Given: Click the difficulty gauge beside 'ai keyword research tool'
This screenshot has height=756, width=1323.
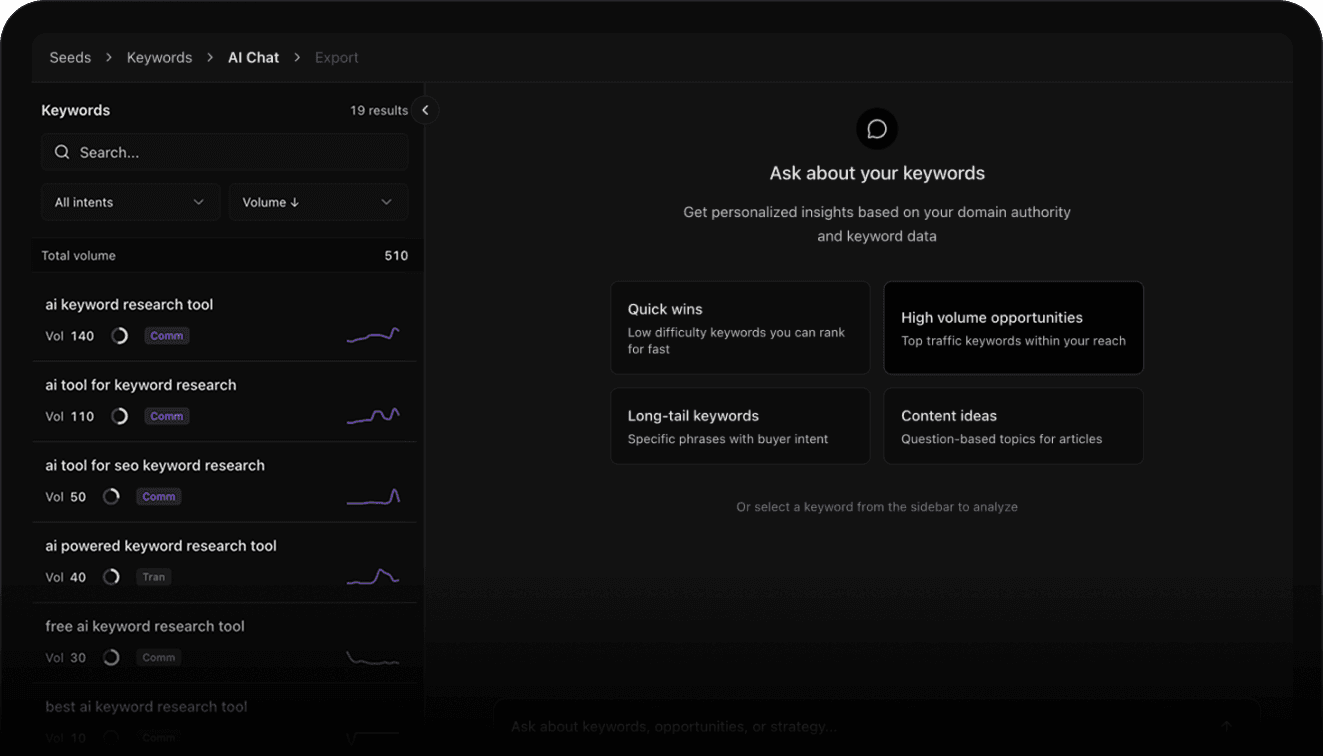Looking at the screenshot, I should coord(120,335).
